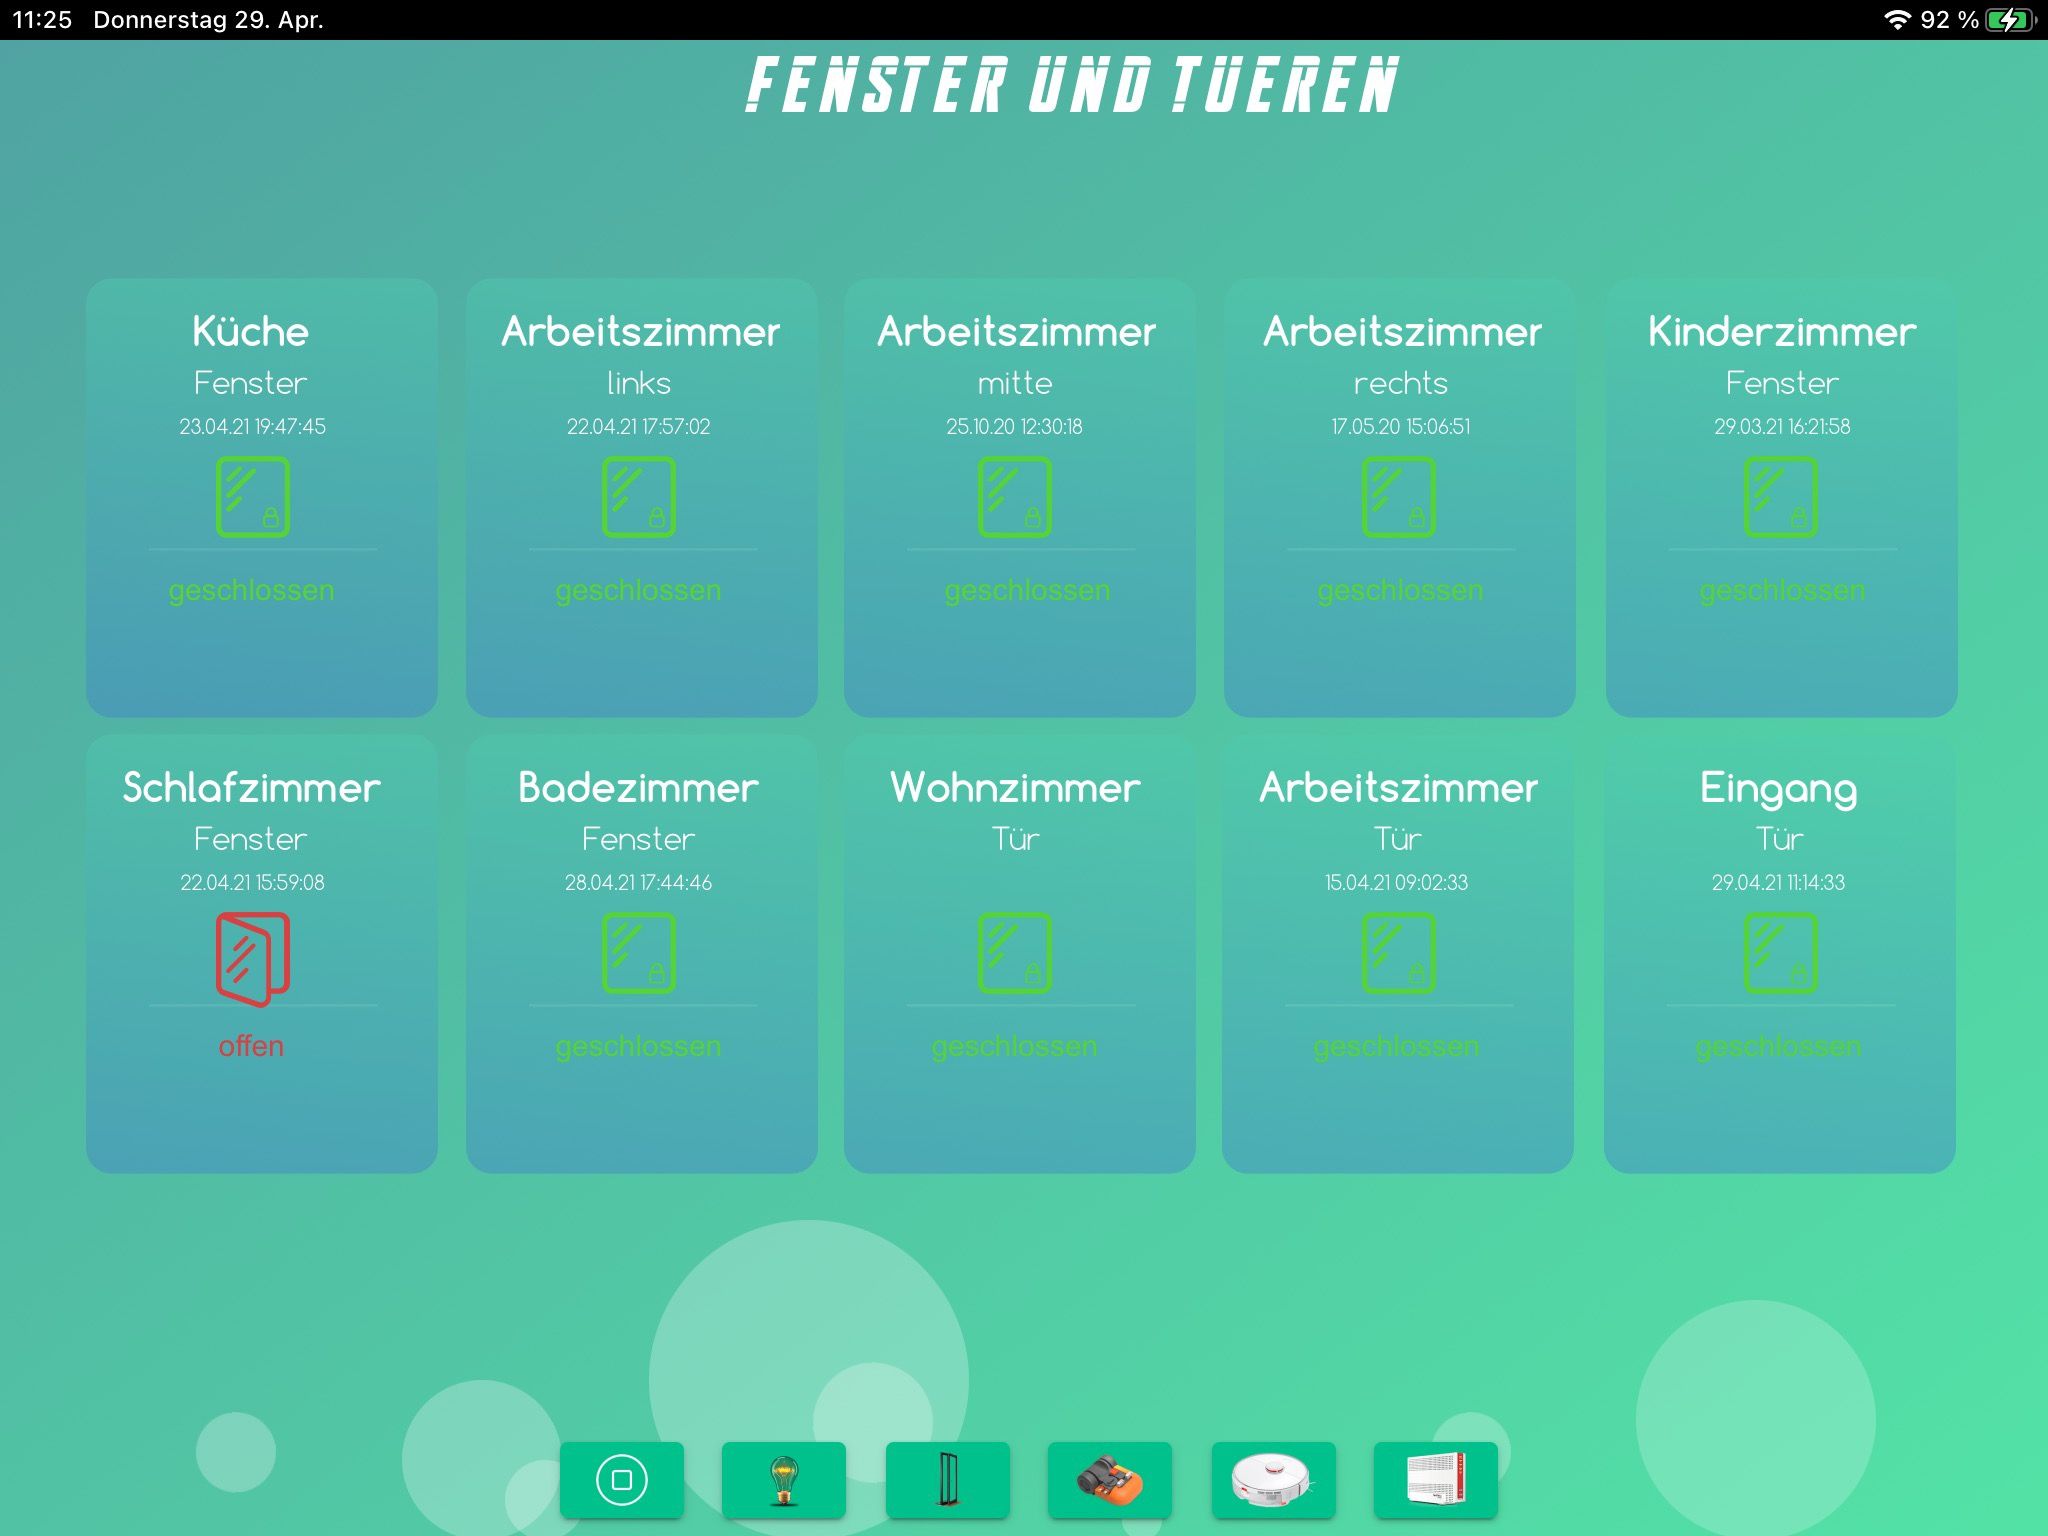This screenshot has height=1536, width=2048.
Task: Click the battery indicator in status bar
Action: [x=2008, y=20]
